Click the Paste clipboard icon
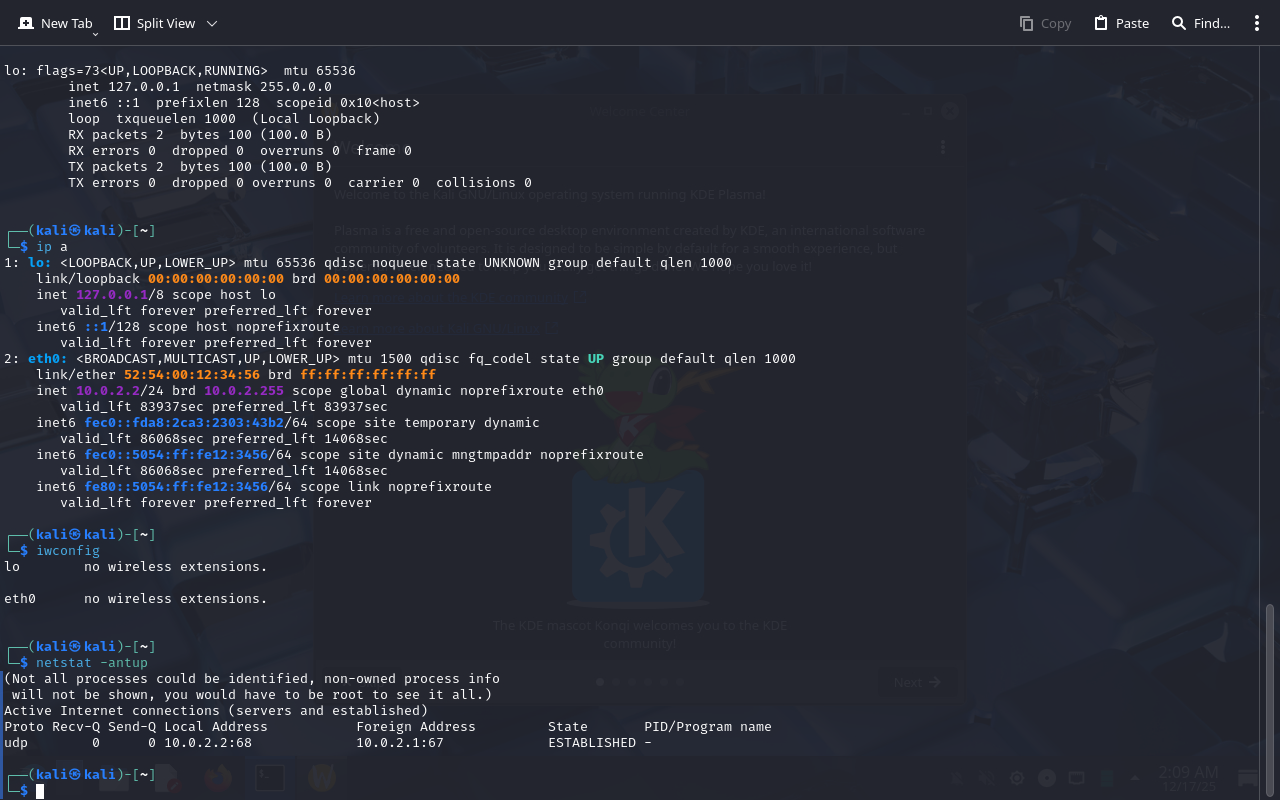 pos(1101,23)
